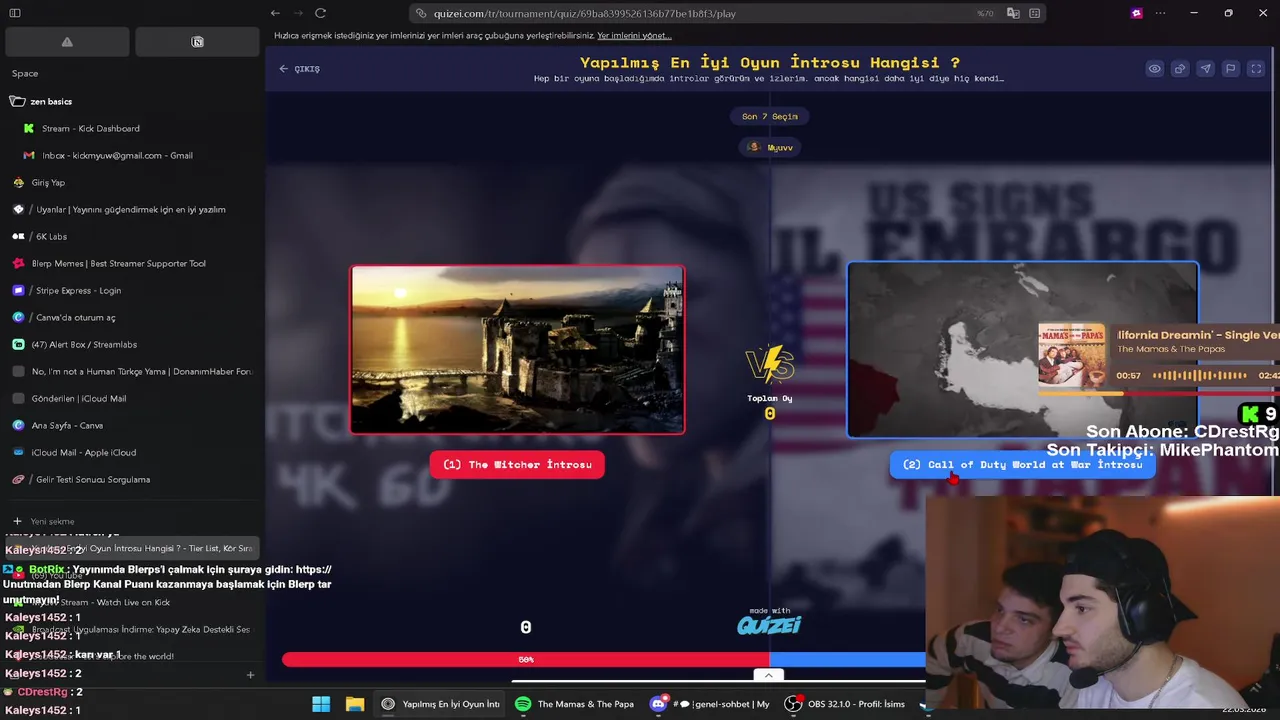Click the Streamlabs icon beside Alert Box

[x=18, y=344]
